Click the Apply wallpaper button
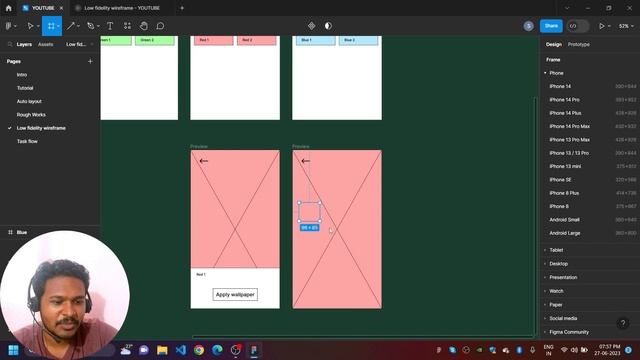Viewport: 640px width, 360px height. (235, 295)
